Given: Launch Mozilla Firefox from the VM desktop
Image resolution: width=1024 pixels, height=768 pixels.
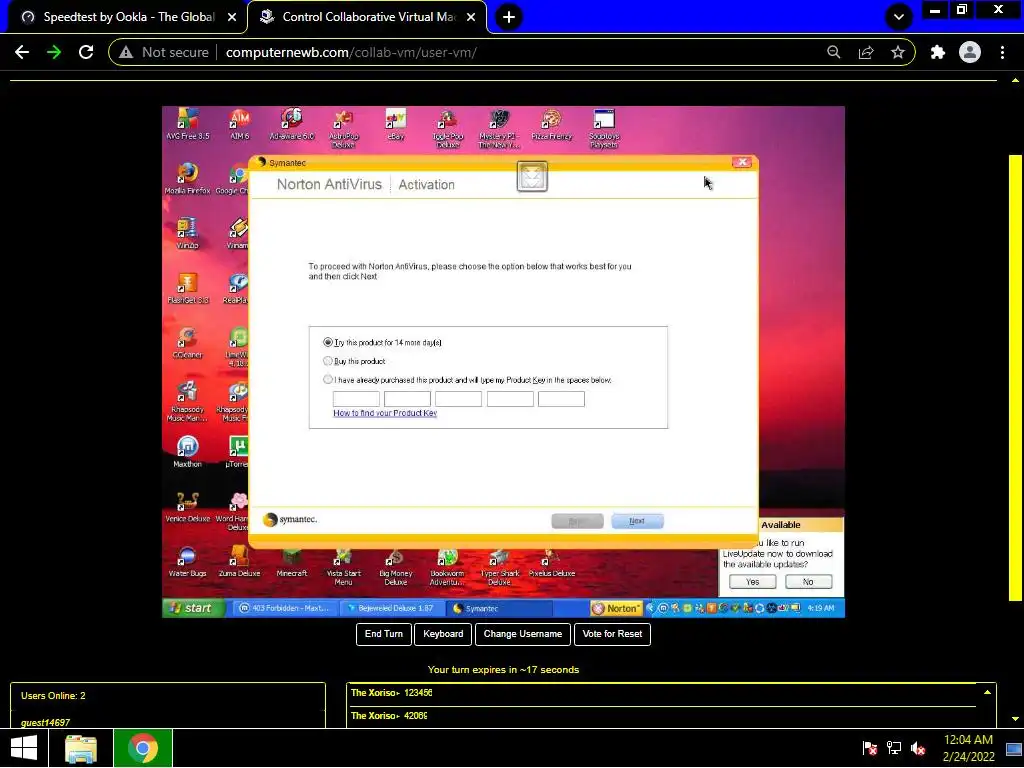Looking at the screenshot, I should (x=187, y=178).
